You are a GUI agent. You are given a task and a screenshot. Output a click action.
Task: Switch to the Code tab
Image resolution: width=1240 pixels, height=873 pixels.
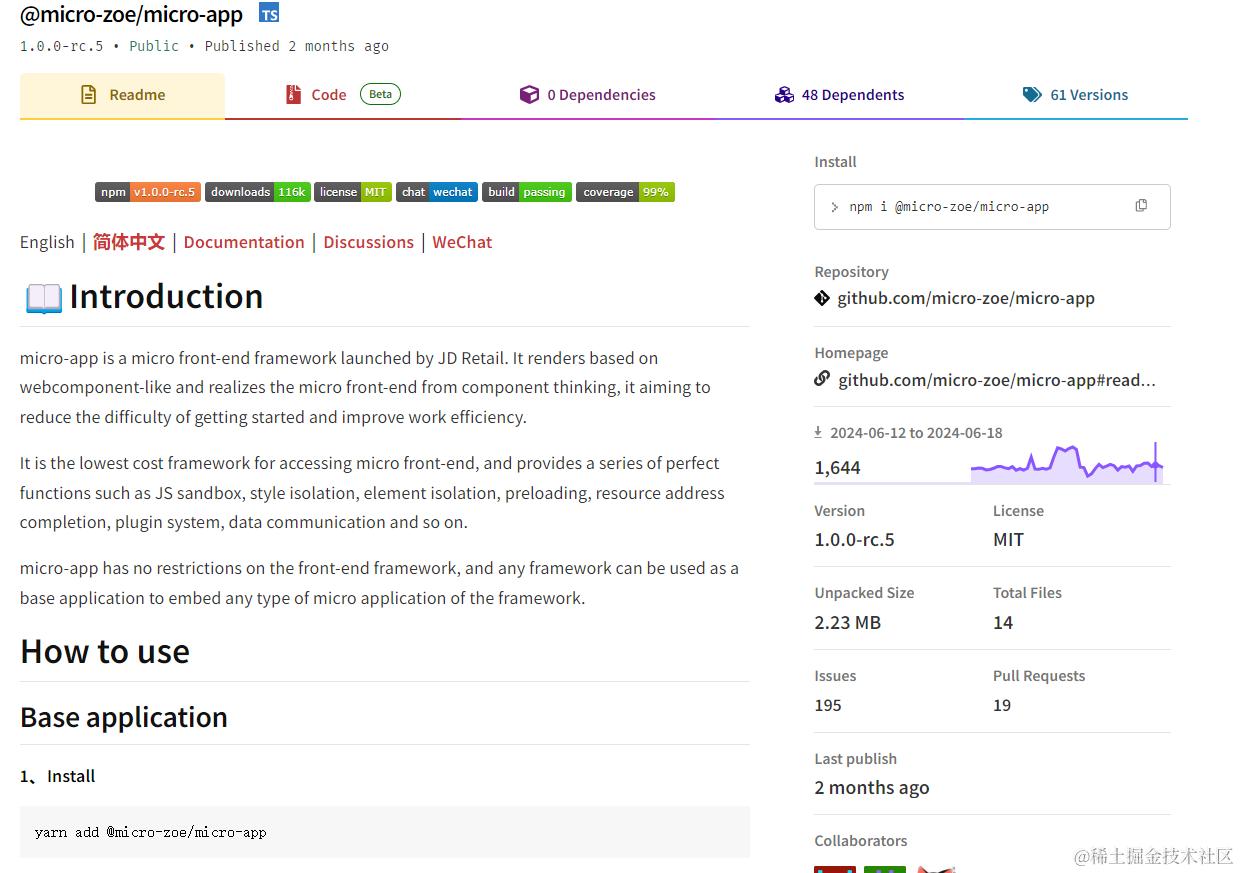[343, 96]
